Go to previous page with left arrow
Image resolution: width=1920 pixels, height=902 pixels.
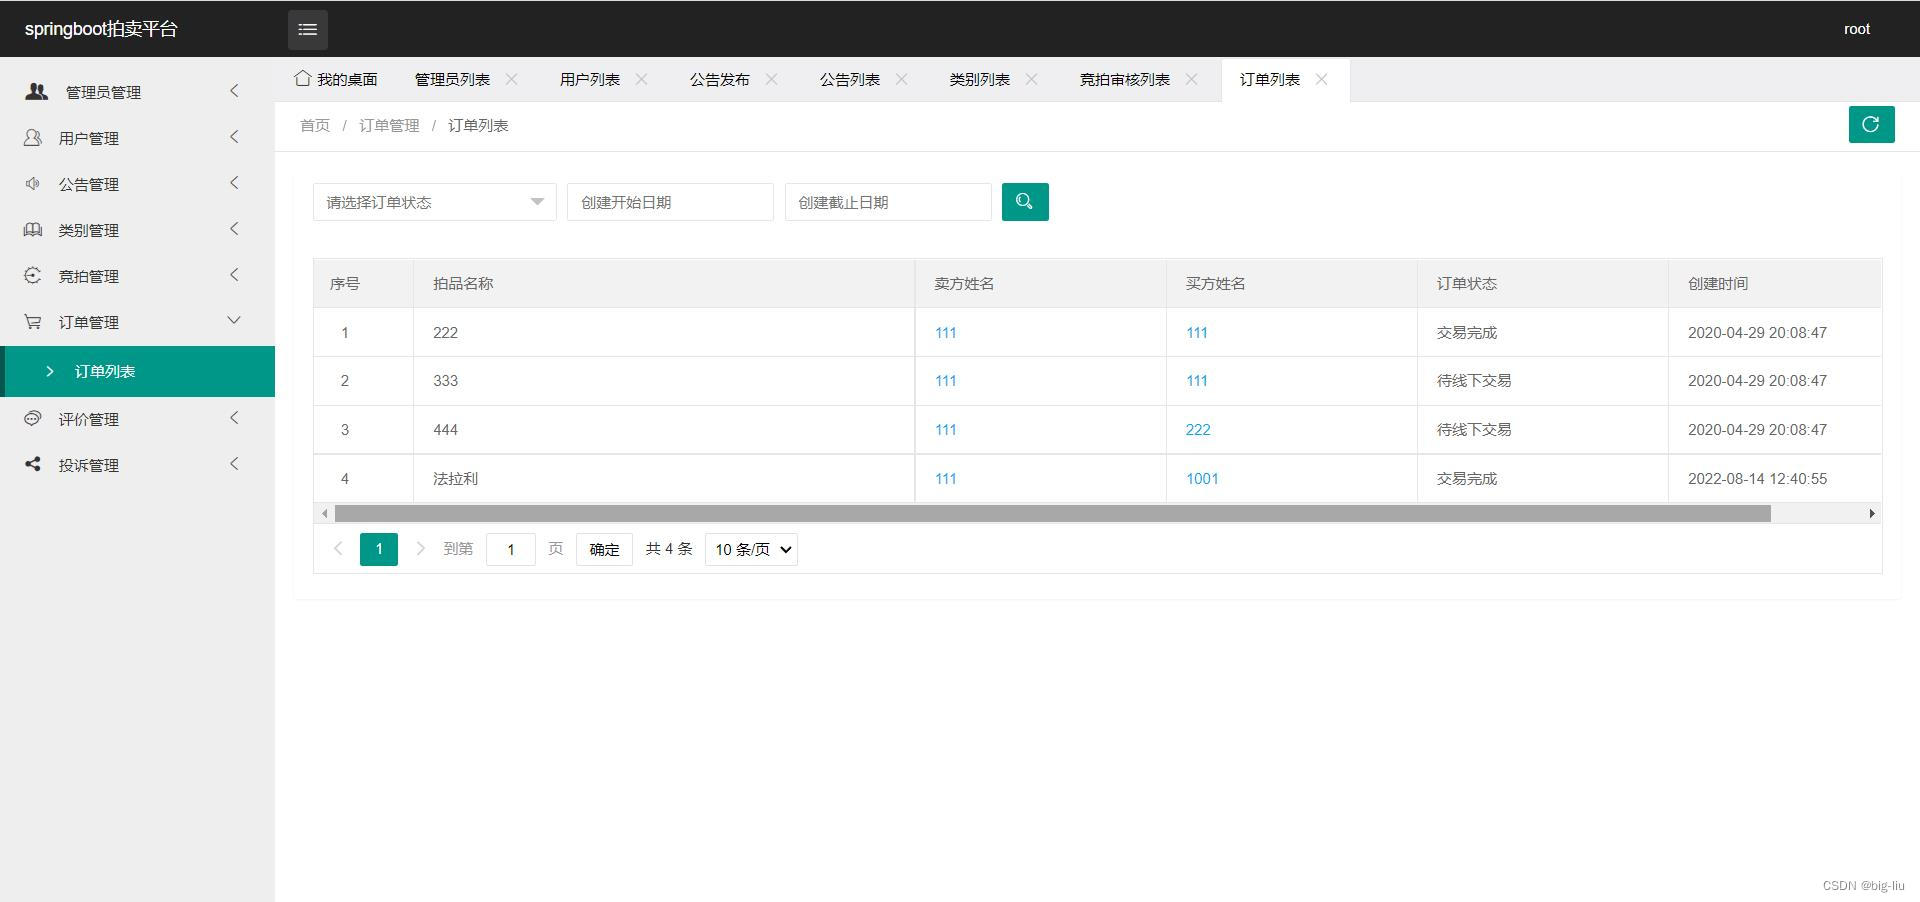[x=338, y=548]
